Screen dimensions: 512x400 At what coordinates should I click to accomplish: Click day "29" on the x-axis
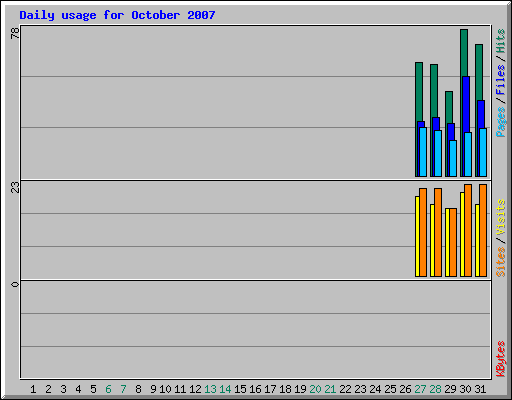click(x=450, y=389)
